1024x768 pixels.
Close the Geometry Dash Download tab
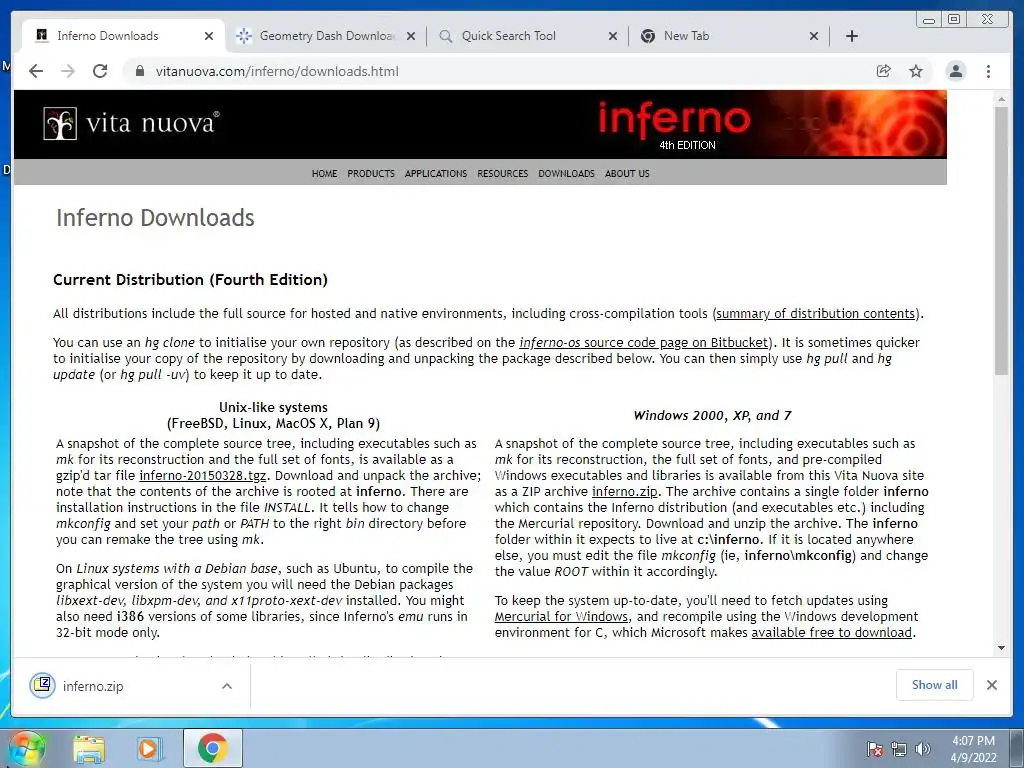[x=411, y=36]
